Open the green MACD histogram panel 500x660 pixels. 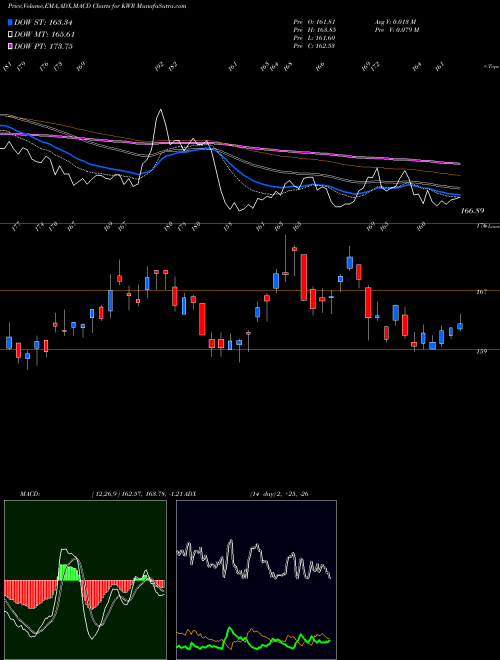click(85, 580)
